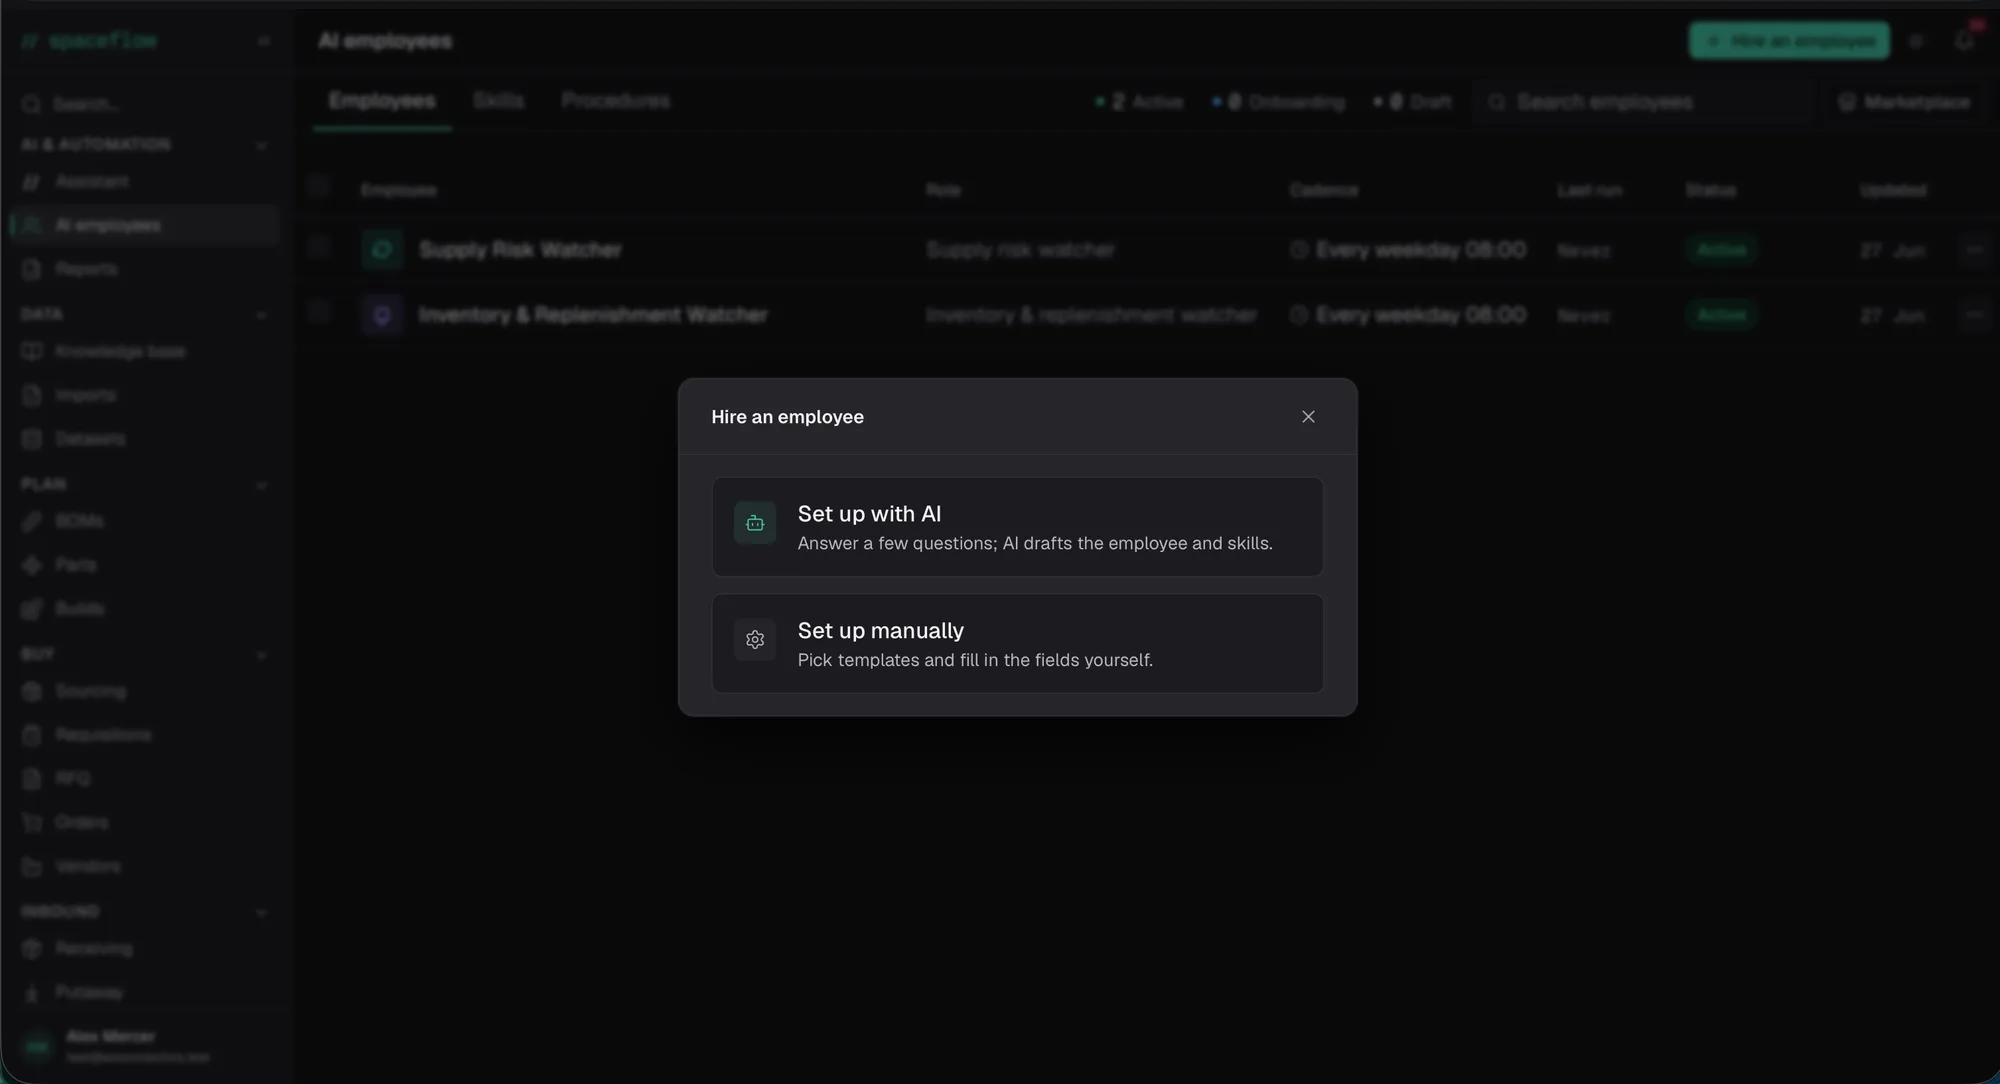Click the Builds icon in the sidebar
The image size is (2000, 1084).
[32, 609]
